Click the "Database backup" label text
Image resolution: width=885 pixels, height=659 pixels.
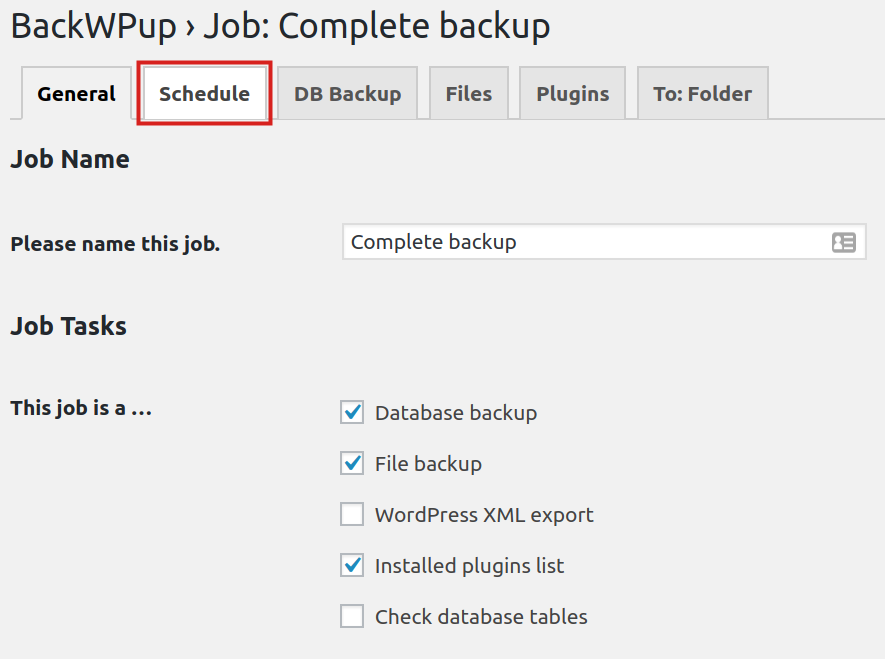(456, 413)
